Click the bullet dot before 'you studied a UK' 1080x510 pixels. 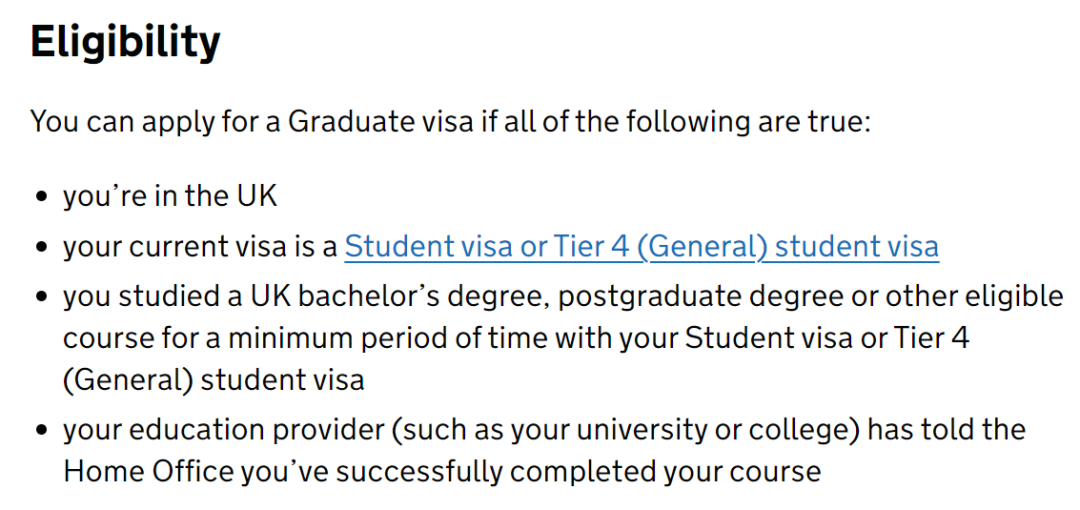[x=43, y=298]
